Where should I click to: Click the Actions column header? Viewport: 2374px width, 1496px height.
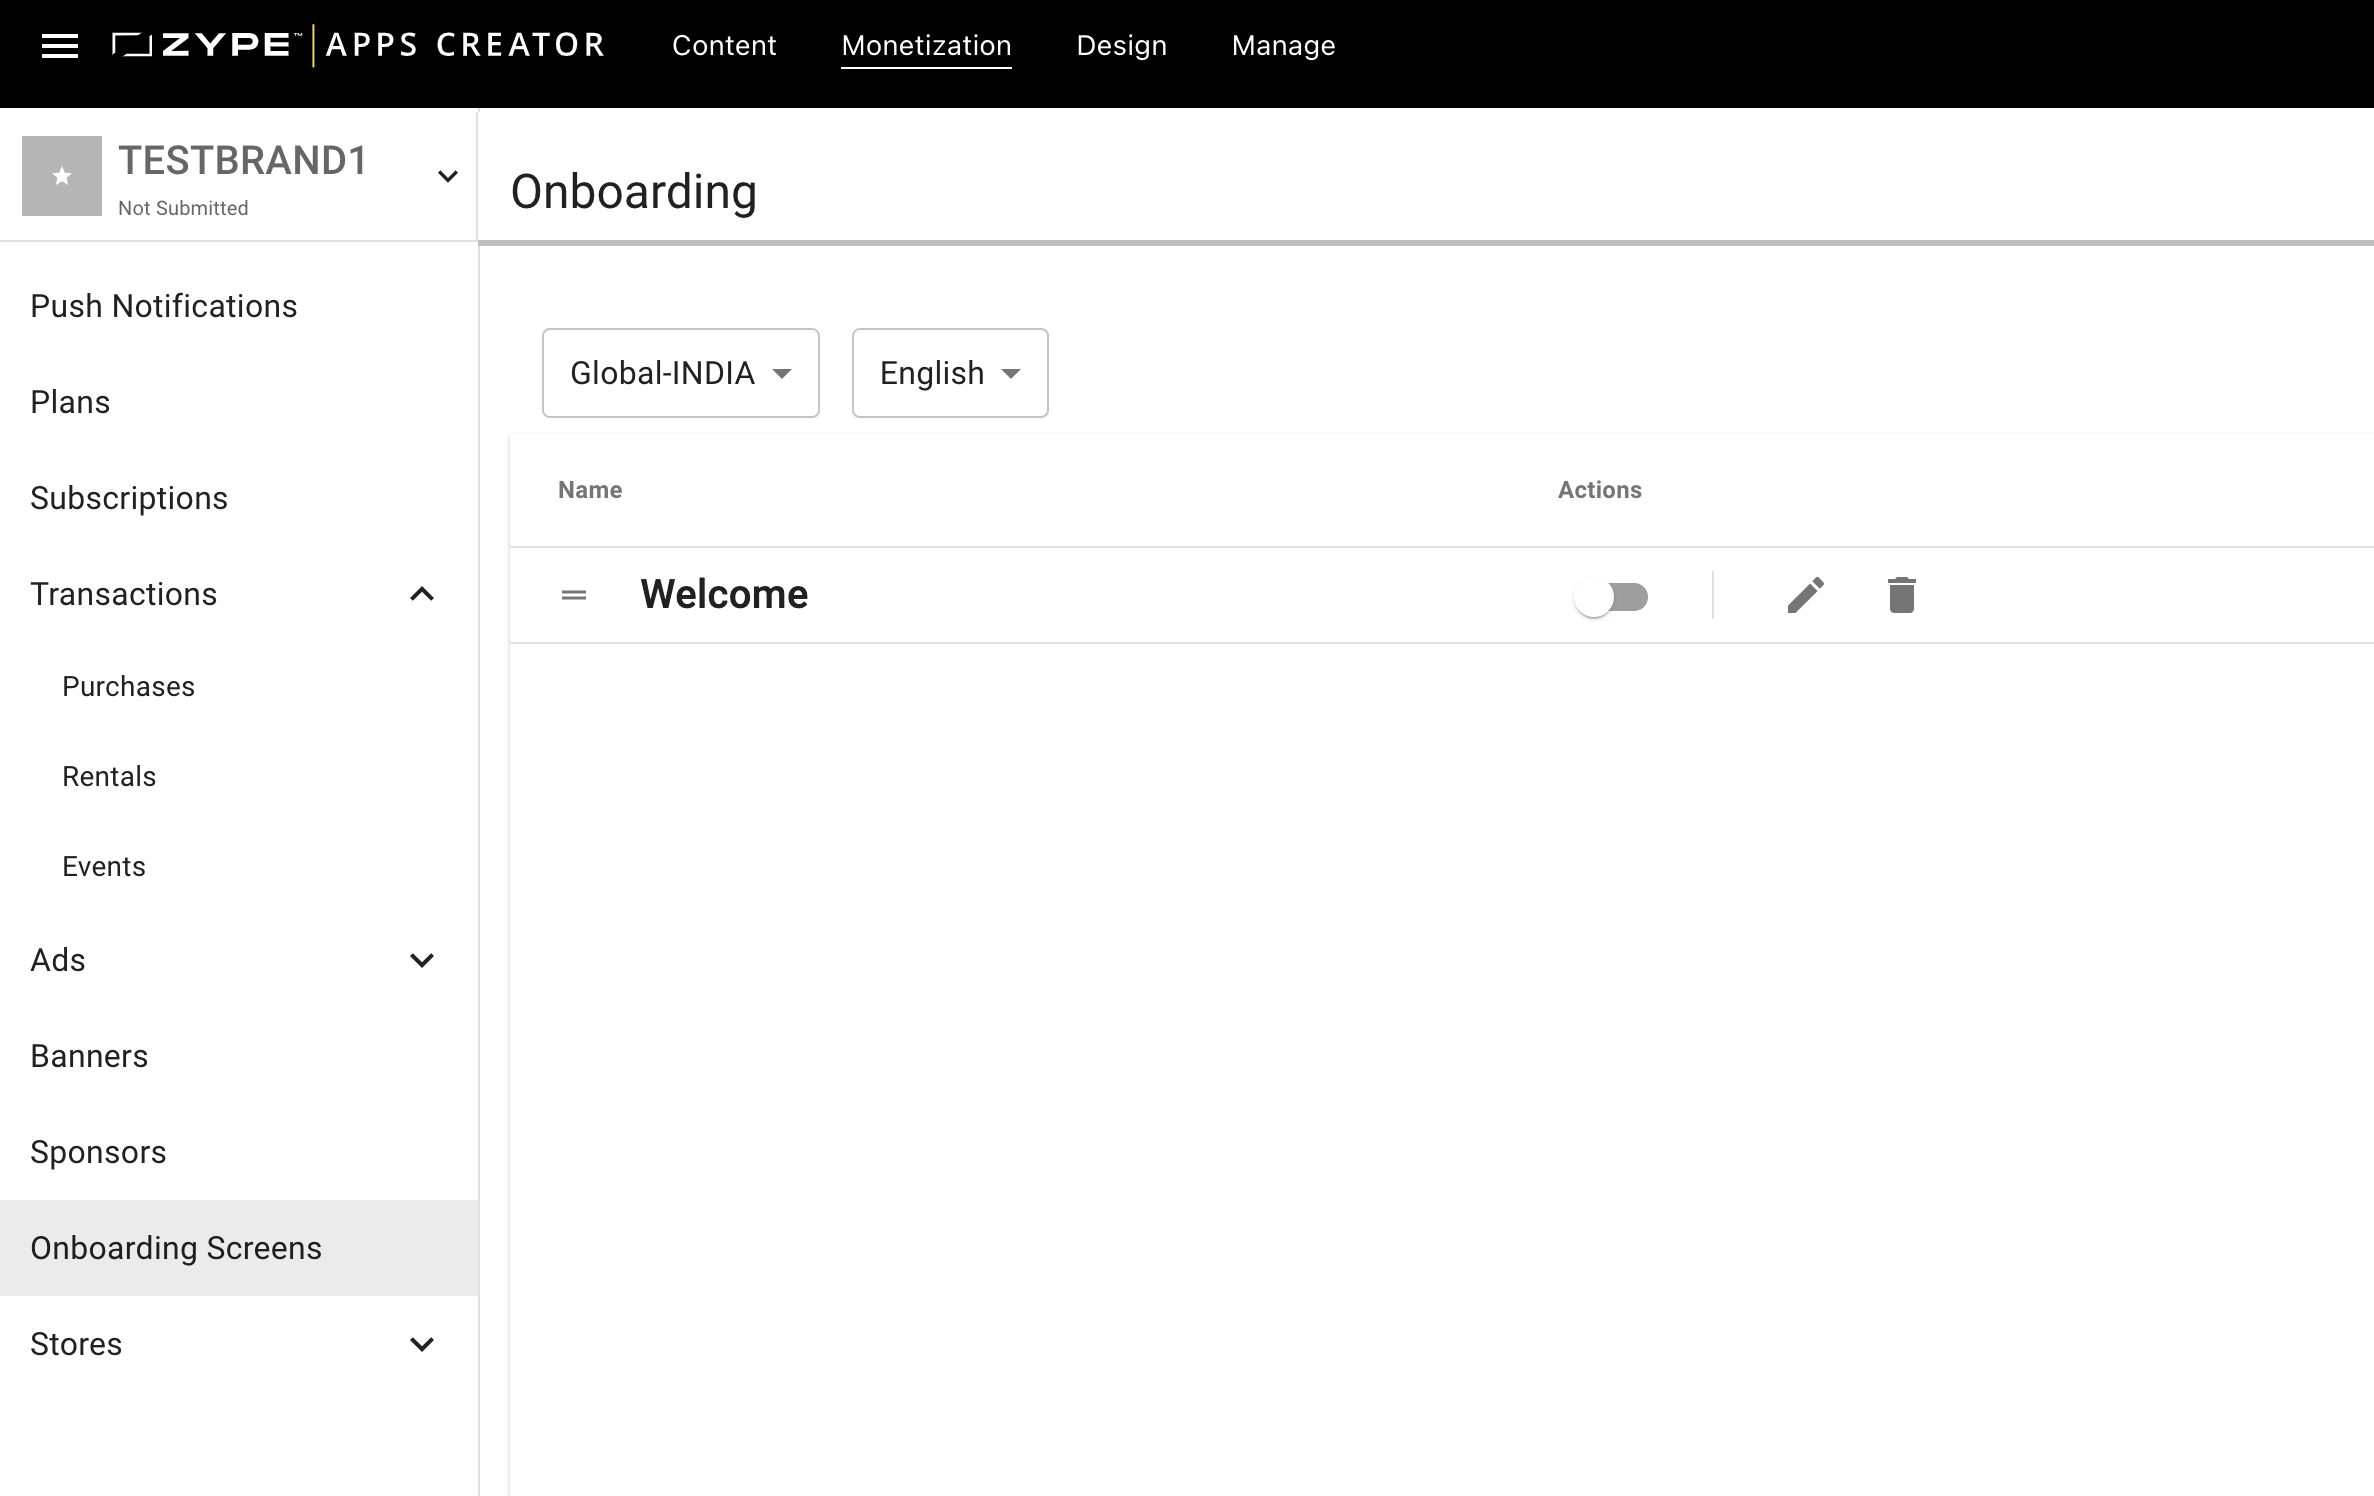tap(1600, 490)
